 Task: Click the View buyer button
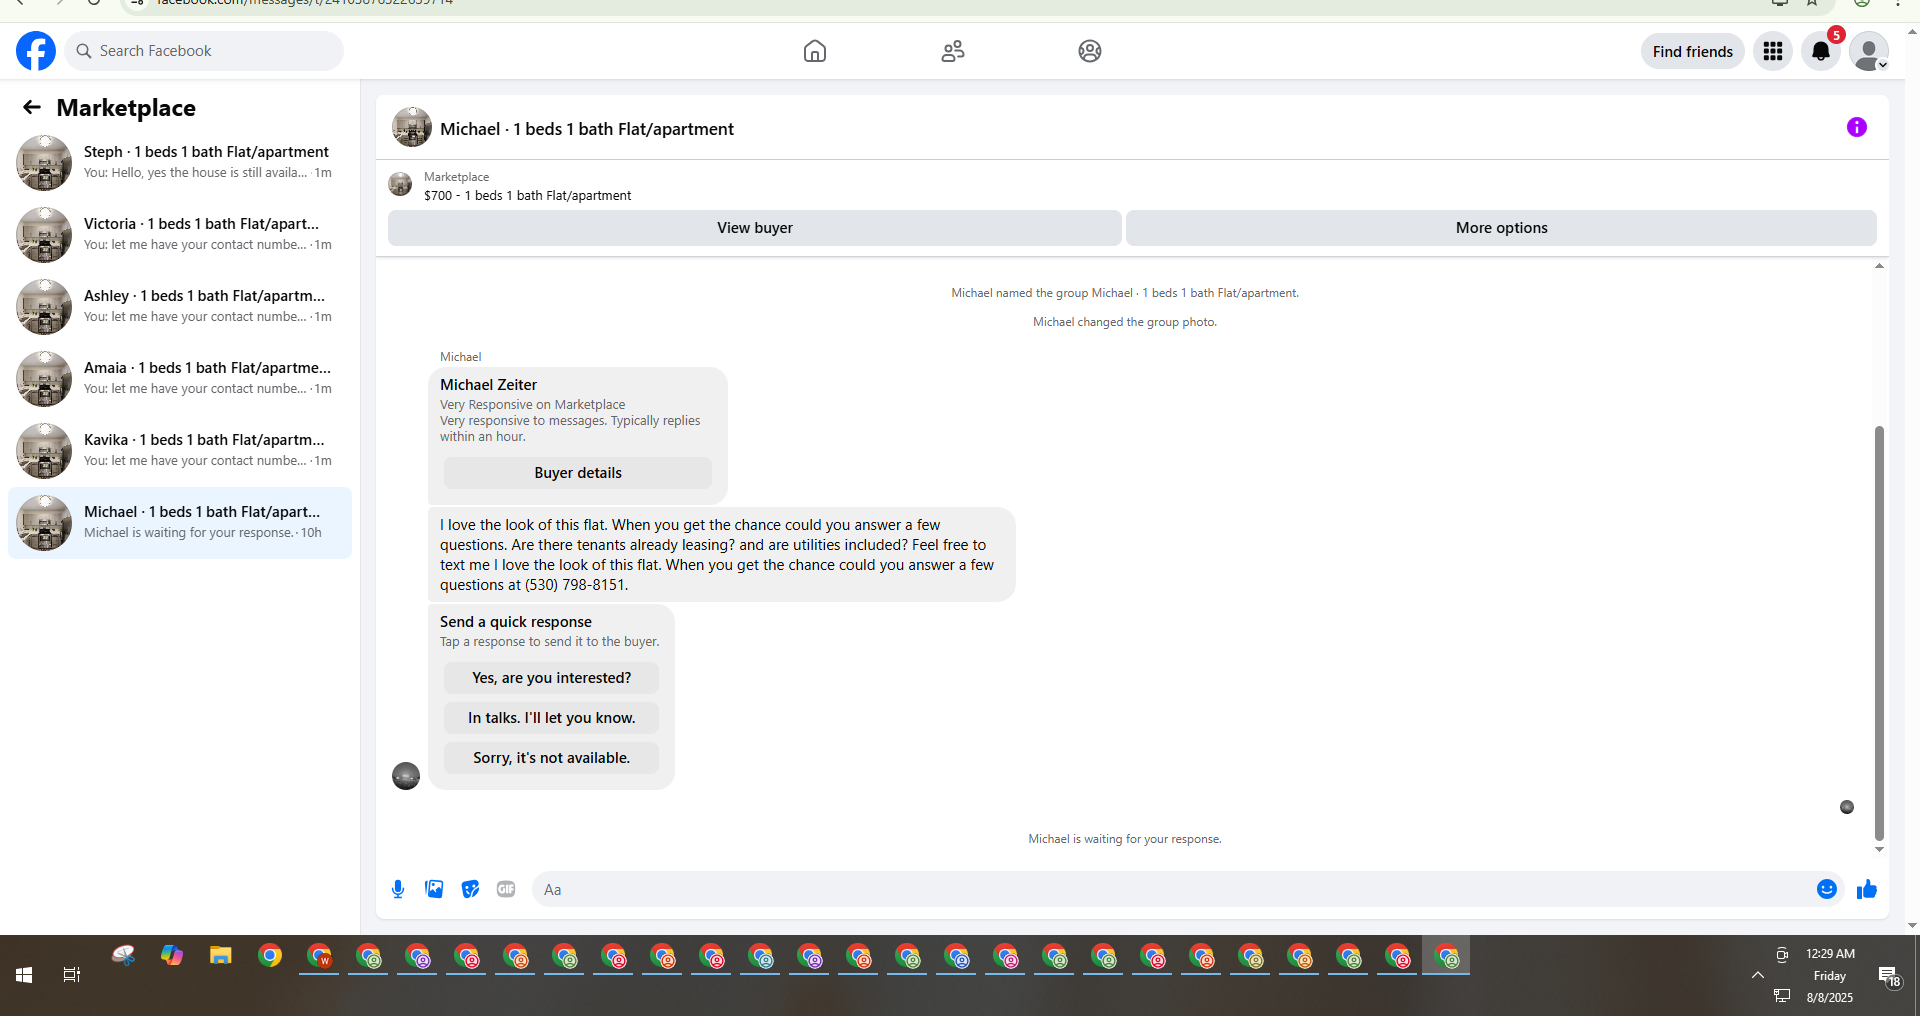tap(755, 228)
